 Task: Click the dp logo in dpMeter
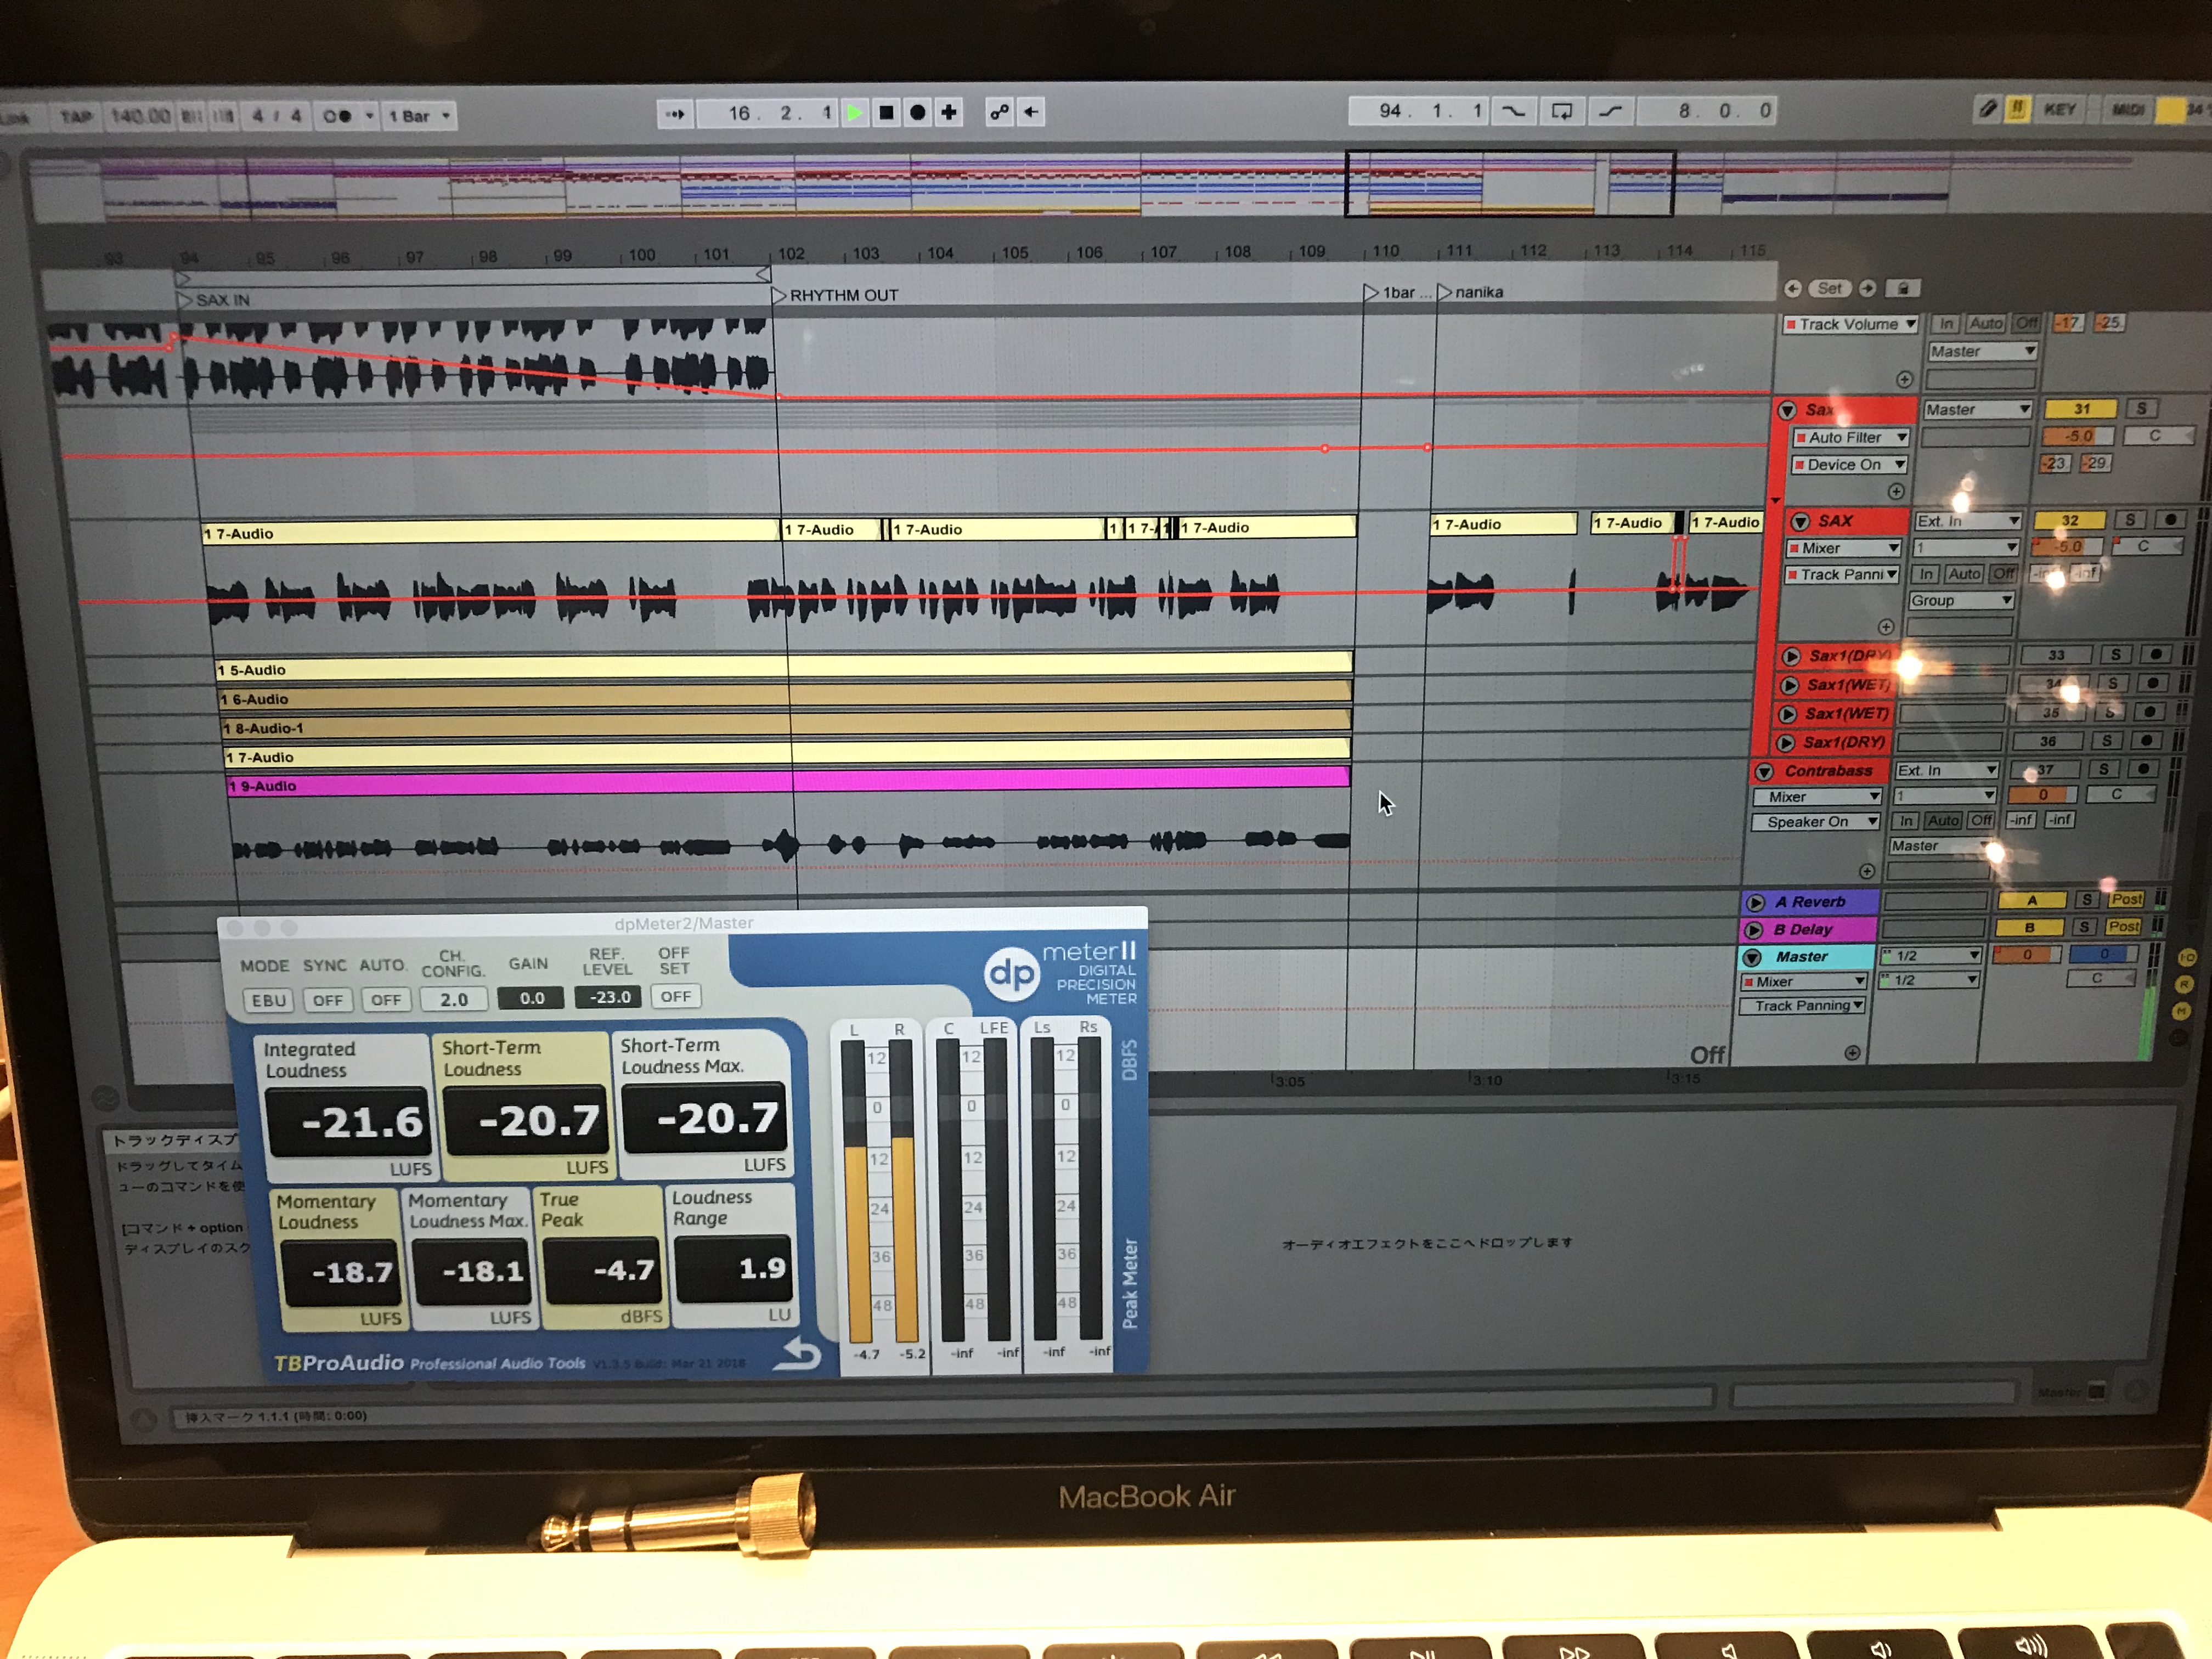click(1012, 973)
